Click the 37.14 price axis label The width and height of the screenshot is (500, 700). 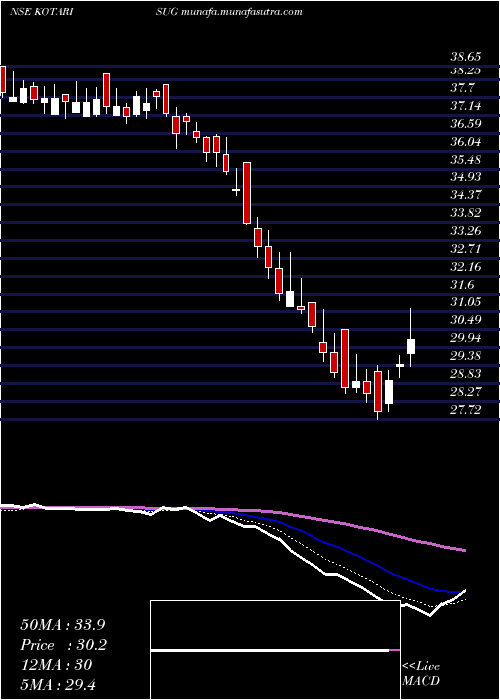click(x=467, y=106)
